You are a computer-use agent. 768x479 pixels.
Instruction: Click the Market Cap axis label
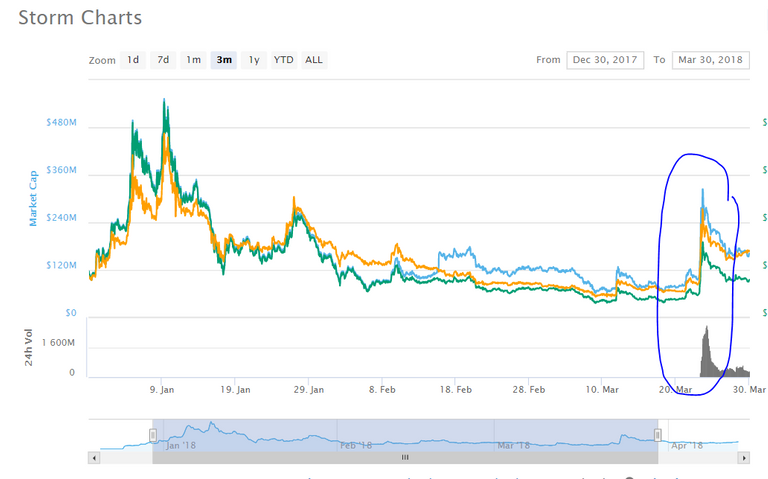coord(33,198)
